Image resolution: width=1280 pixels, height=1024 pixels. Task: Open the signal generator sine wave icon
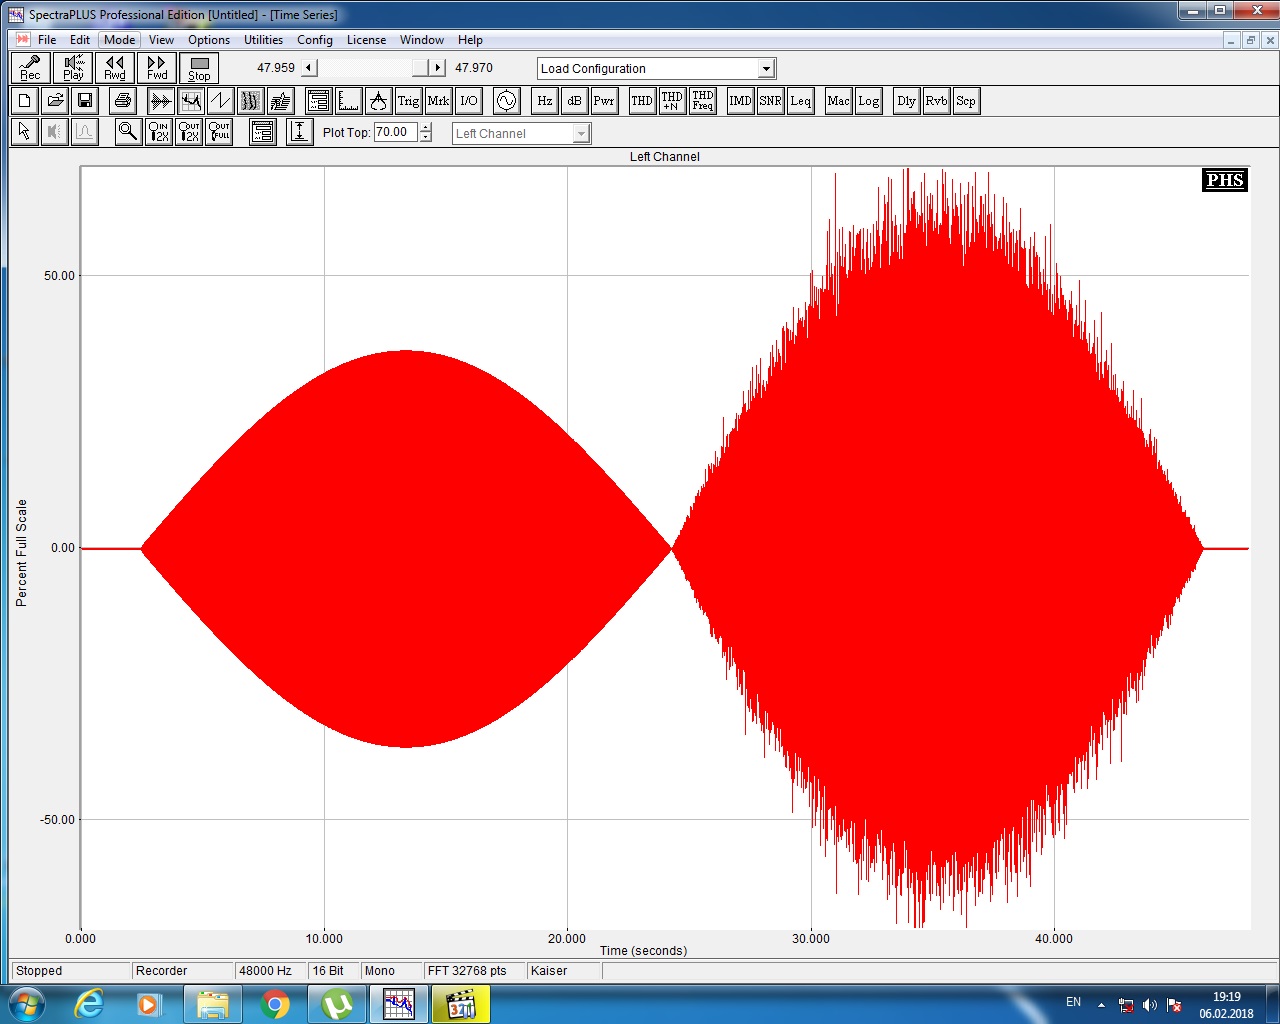(x=507, y=101)
